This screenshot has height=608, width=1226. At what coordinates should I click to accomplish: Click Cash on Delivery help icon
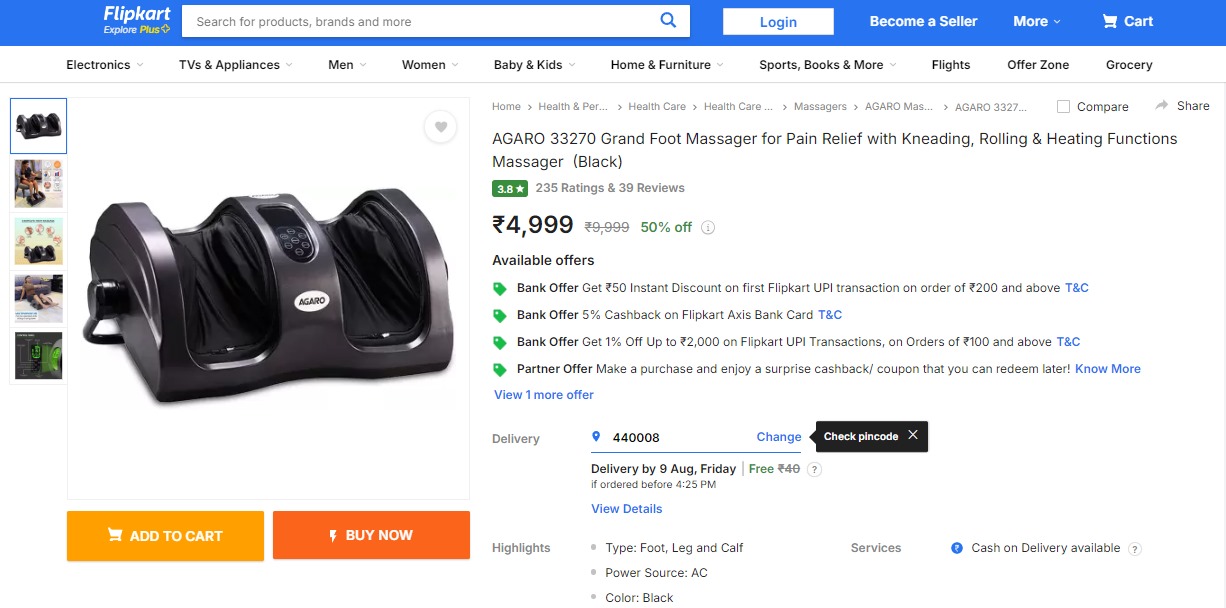pos(1134,548)
